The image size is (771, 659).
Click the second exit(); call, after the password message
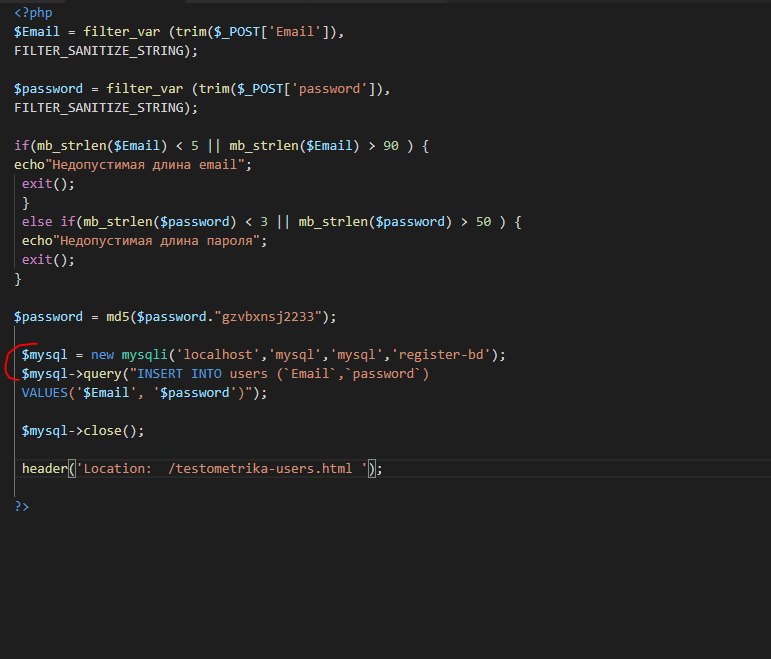pyautogui.click(x=48, y=260)
